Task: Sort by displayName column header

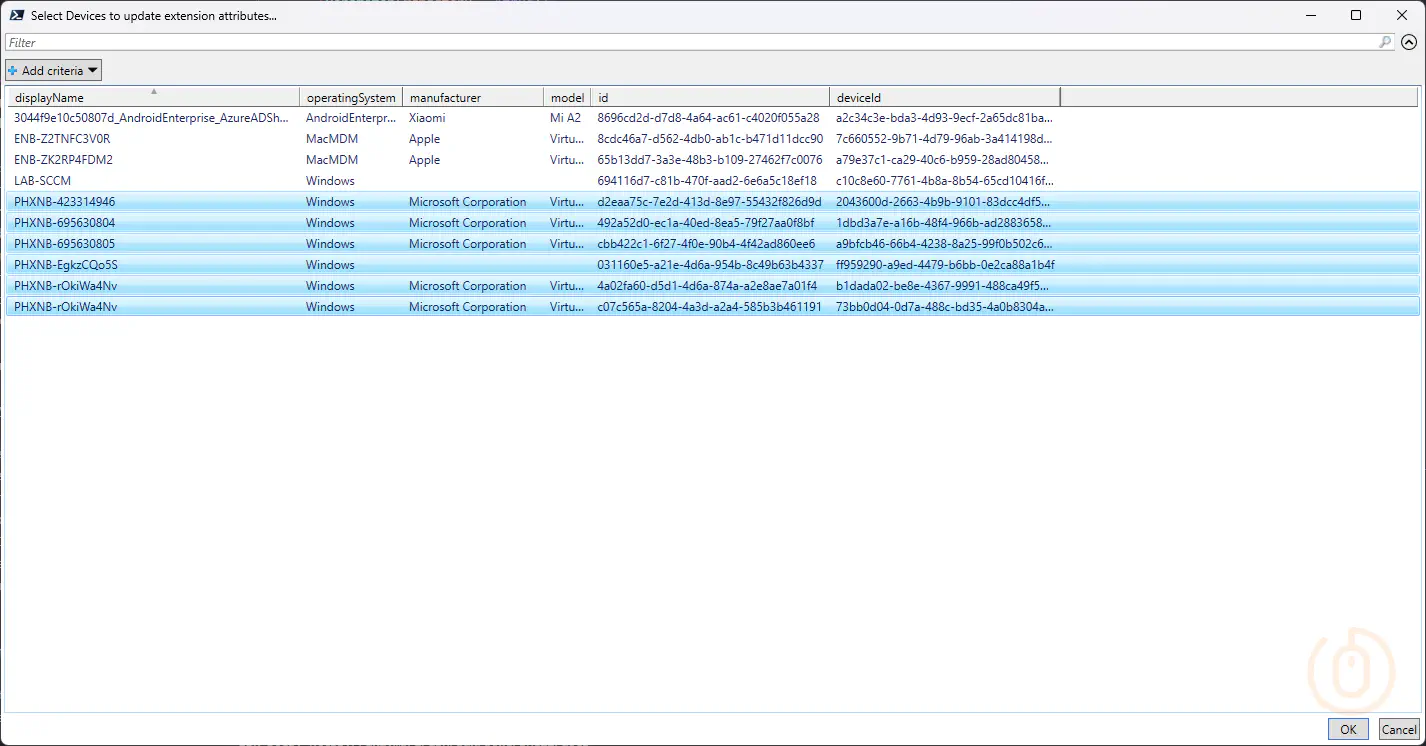Action: click(x=150, y=98)
